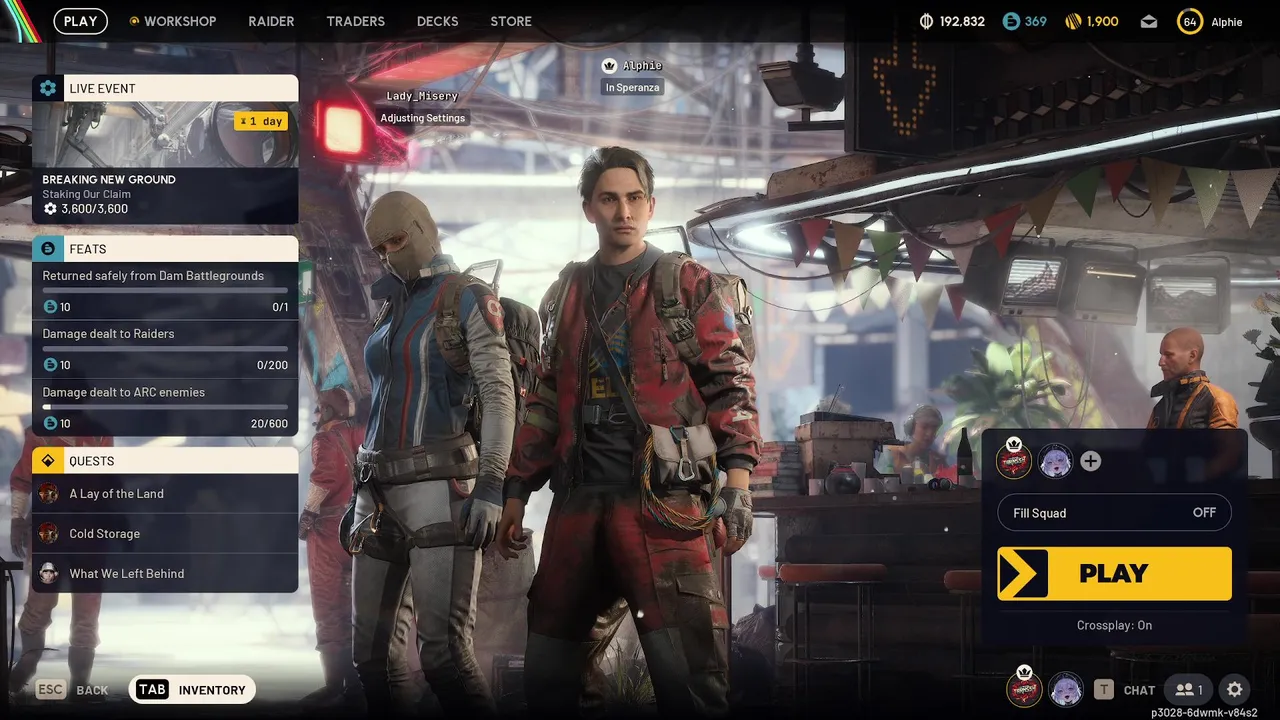Click the Alphie squad leader nameplate

[642, 66]
